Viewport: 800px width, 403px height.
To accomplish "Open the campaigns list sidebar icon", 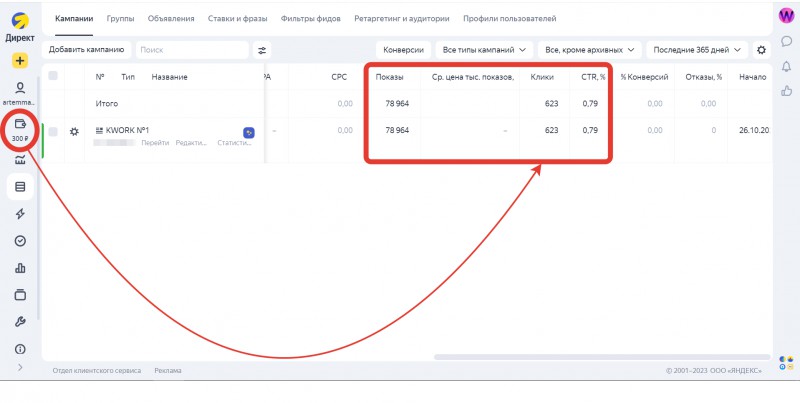I will pyautogui.click(x=20, y=187).
